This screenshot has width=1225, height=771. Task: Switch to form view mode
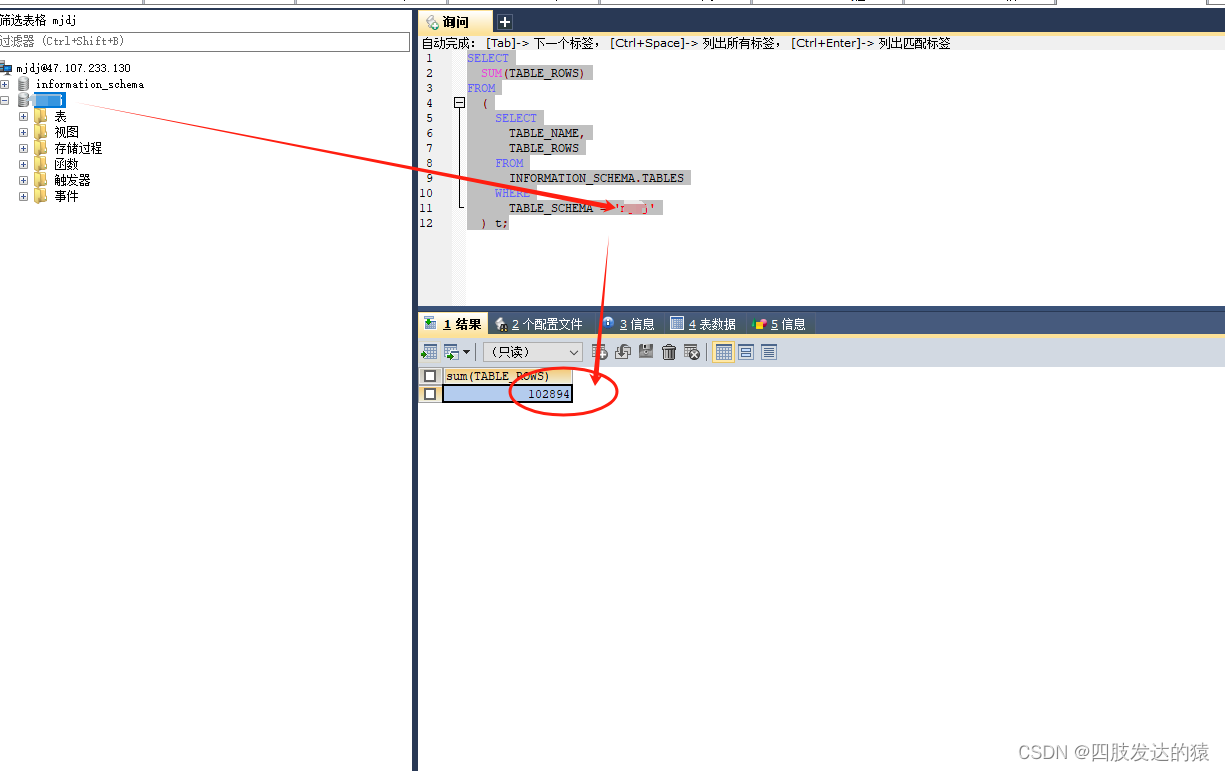pos(746,352)
